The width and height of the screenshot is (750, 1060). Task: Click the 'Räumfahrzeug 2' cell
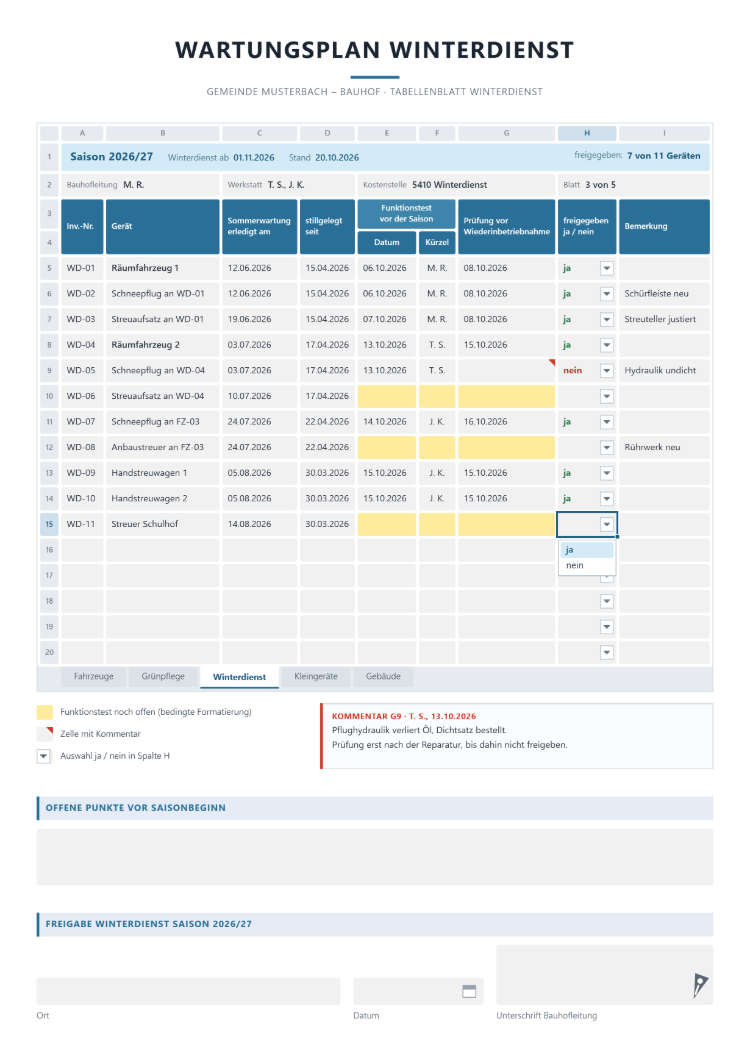163,345
